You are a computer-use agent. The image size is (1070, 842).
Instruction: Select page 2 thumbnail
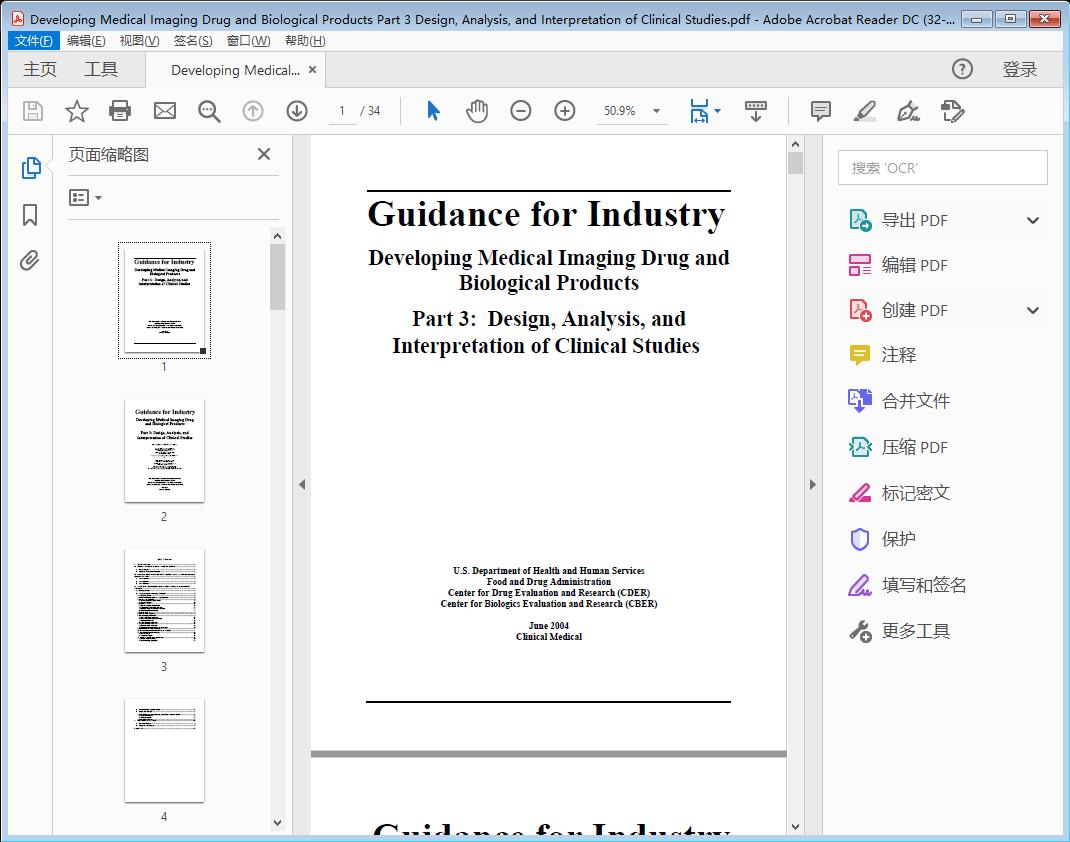(164, 450)
